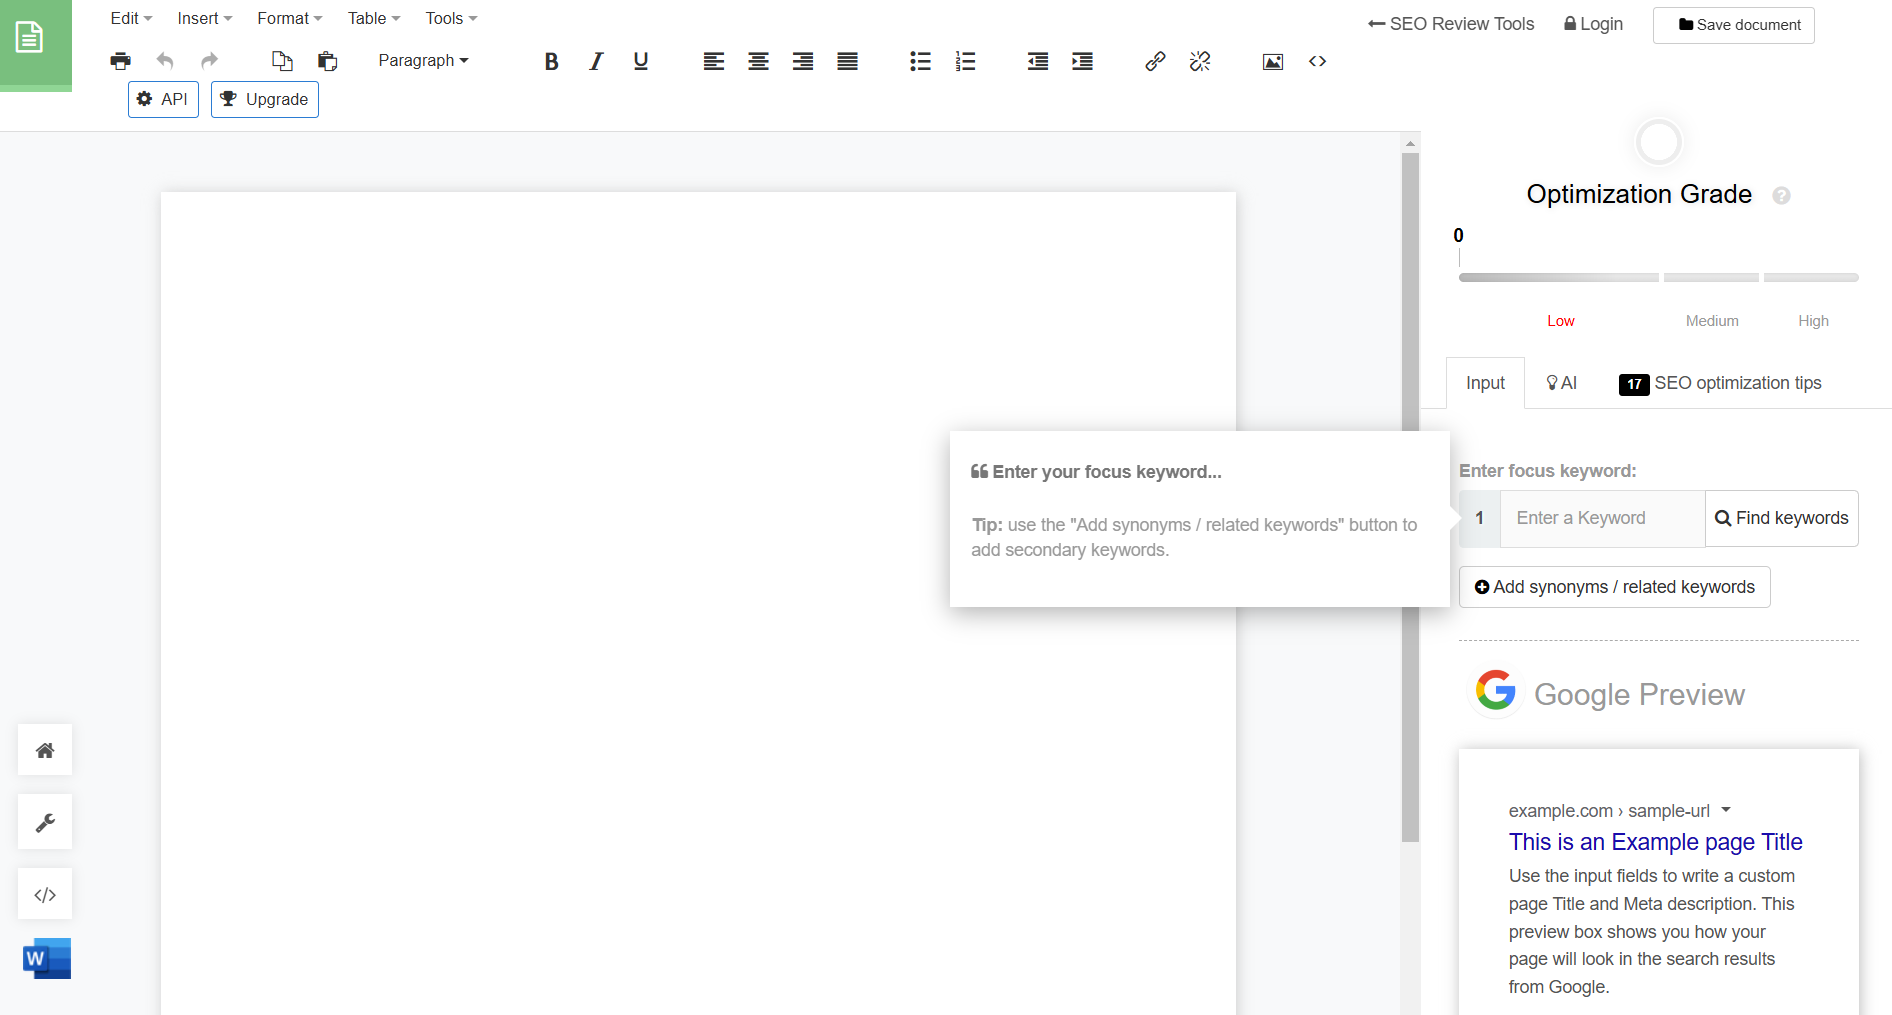1892x1015 pixels.
Task: Remove the current link
Action: click(x=1199, y=61)
